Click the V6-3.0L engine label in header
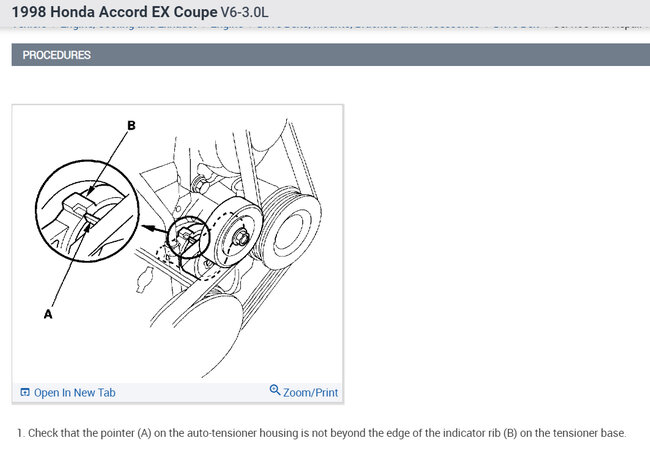This screenshot has width=650, height=457. click(245, 12)
